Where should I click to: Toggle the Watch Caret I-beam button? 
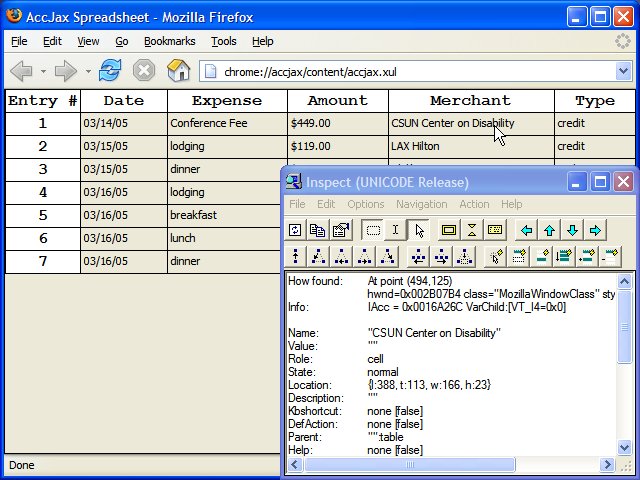pyautogui.click(x=396, y=230)
